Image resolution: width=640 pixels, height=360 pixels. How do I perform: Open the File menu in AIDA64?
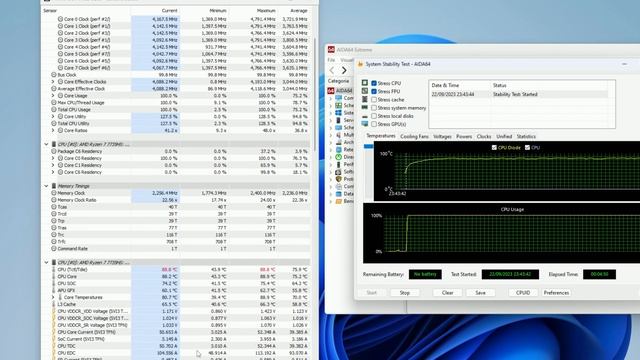331,60
